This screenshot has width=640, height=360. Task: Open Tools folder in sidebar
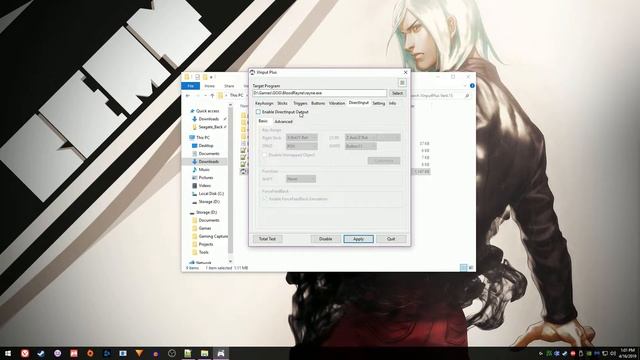pos(203,252)
